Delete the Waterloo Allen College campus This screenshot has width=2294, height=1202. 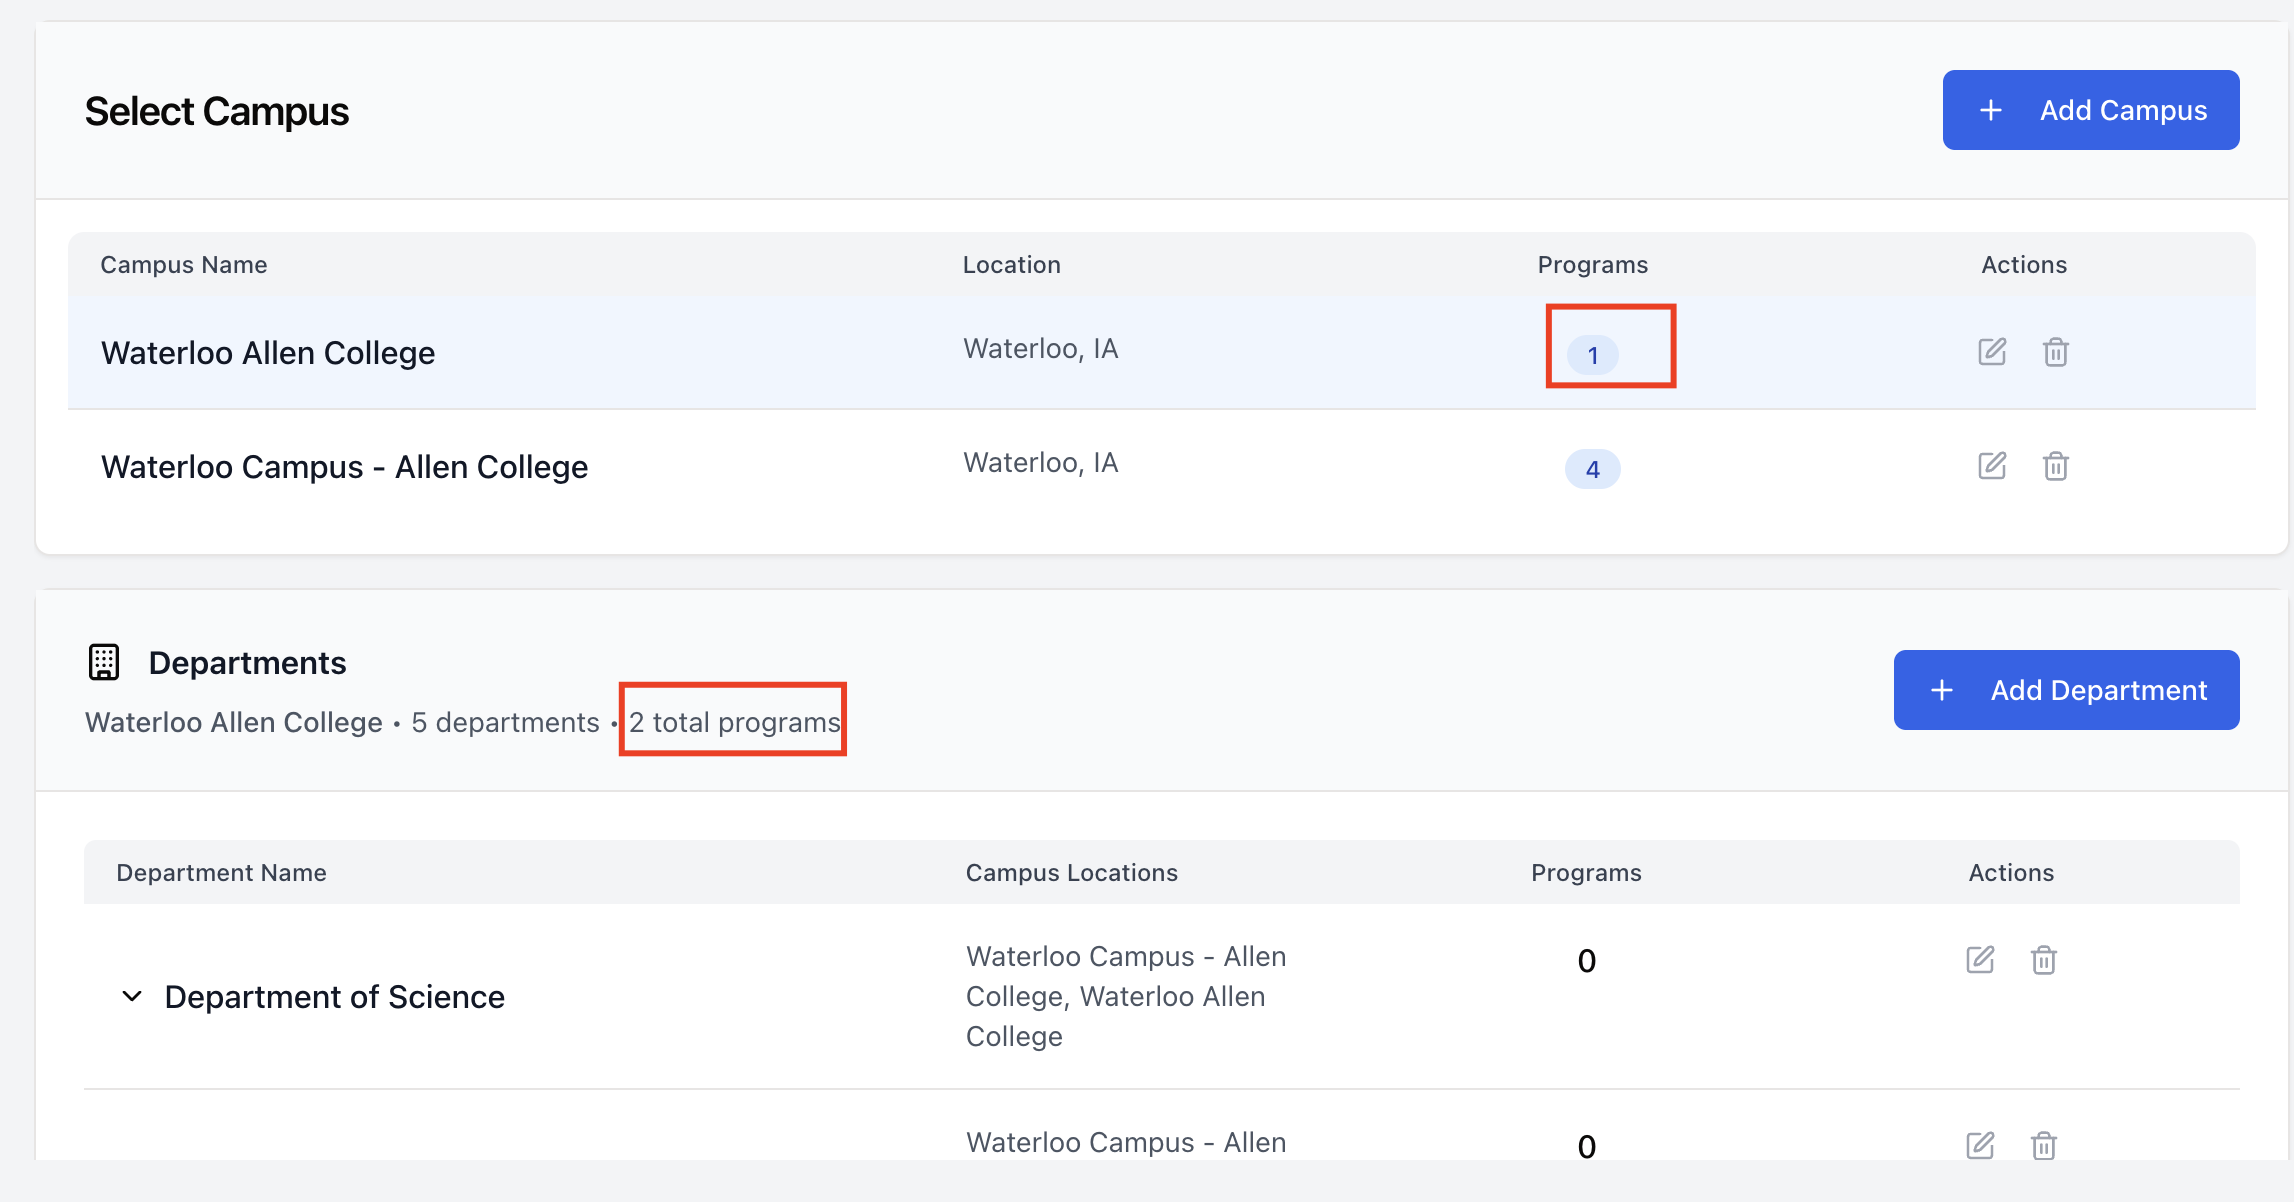tap(2055, 352)
